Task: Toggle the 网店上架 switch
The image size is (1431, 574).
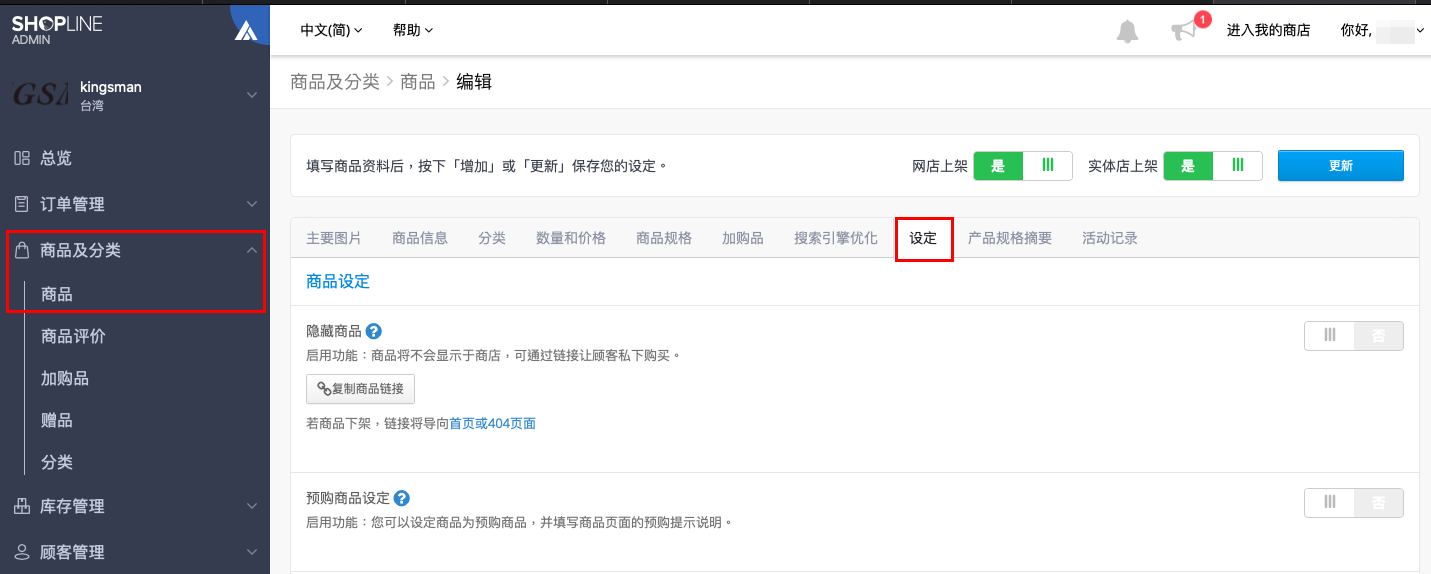Action: (1023, 166)
